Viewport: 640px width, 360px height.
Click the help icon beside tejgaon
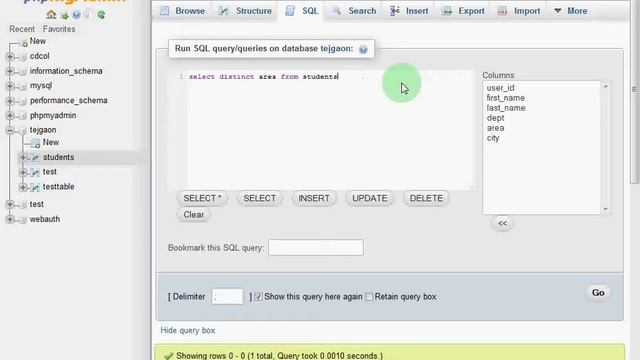tap(363, 49)
